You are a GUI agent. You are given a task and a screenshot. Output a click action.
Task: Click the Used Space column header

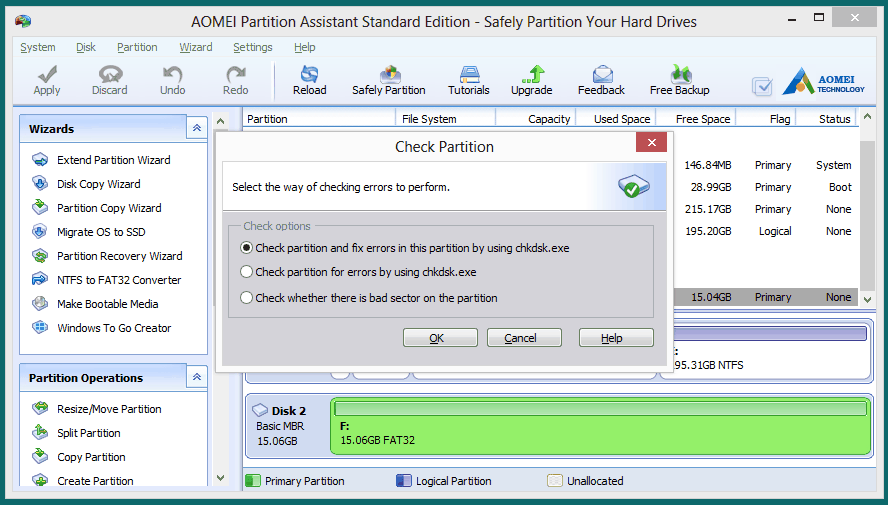click(616, 119)
